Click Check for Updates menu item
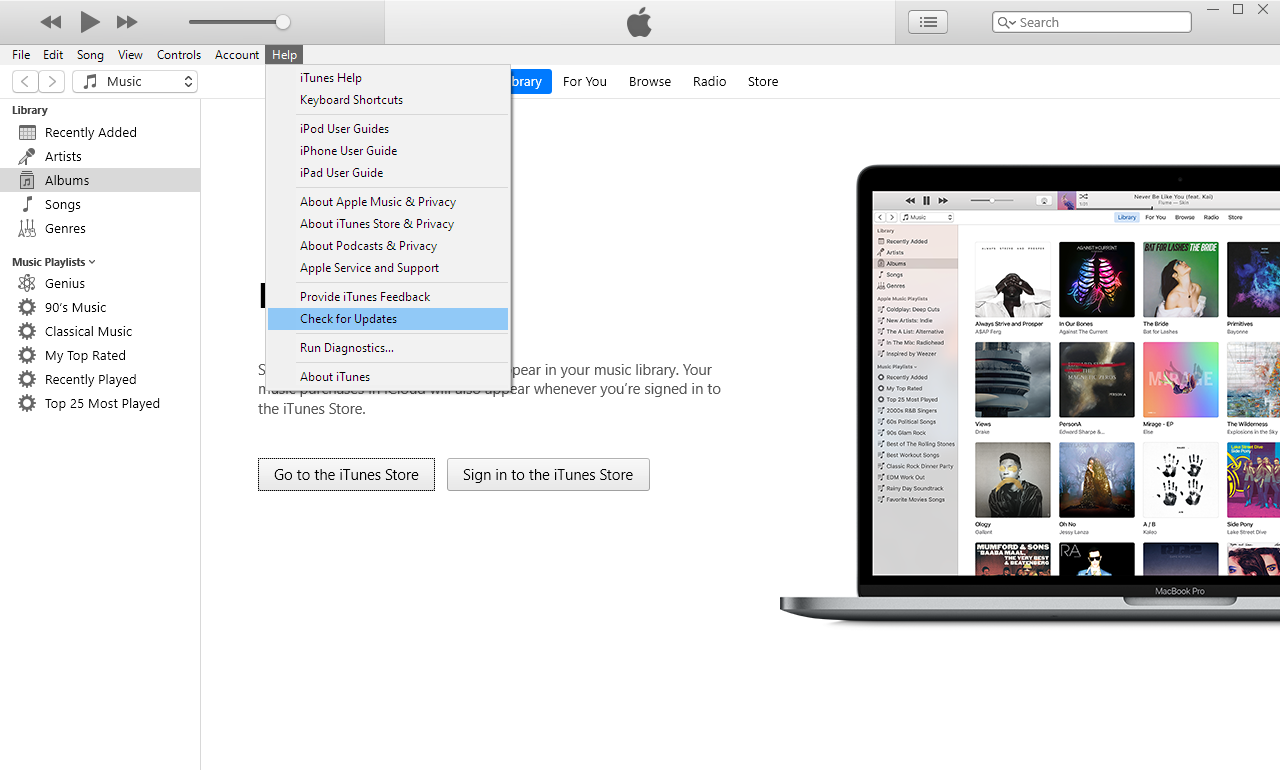 pos(388,319)
